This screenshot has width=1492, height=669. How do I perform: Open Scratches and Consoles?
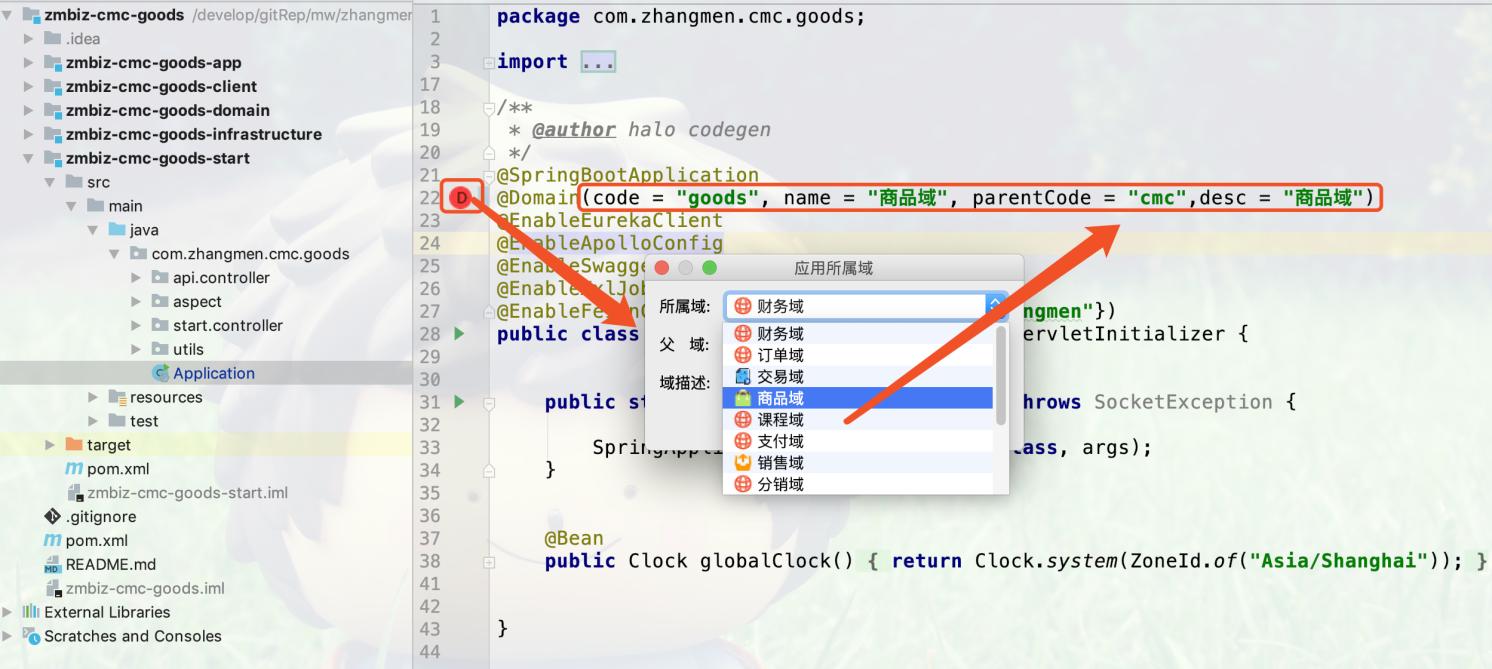click(x=132, y=636)
